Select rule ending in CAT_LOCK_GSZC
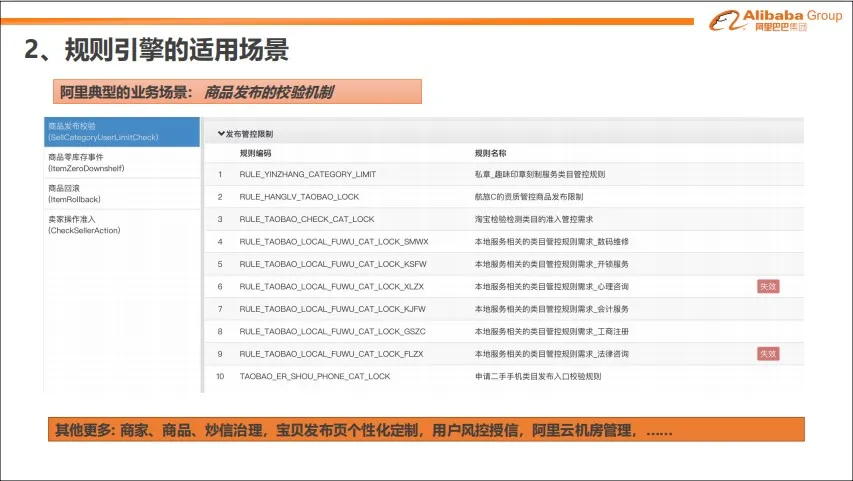The width and height of the screenshot is (853, 481). point(332,331)
